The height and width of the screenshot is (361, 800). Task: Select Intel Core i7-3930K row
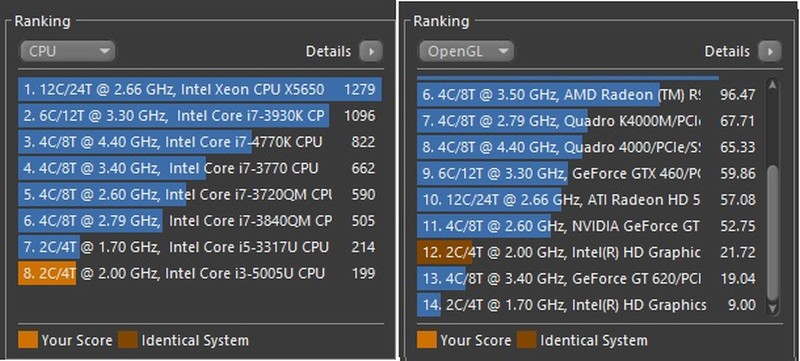tap(200, 116)
